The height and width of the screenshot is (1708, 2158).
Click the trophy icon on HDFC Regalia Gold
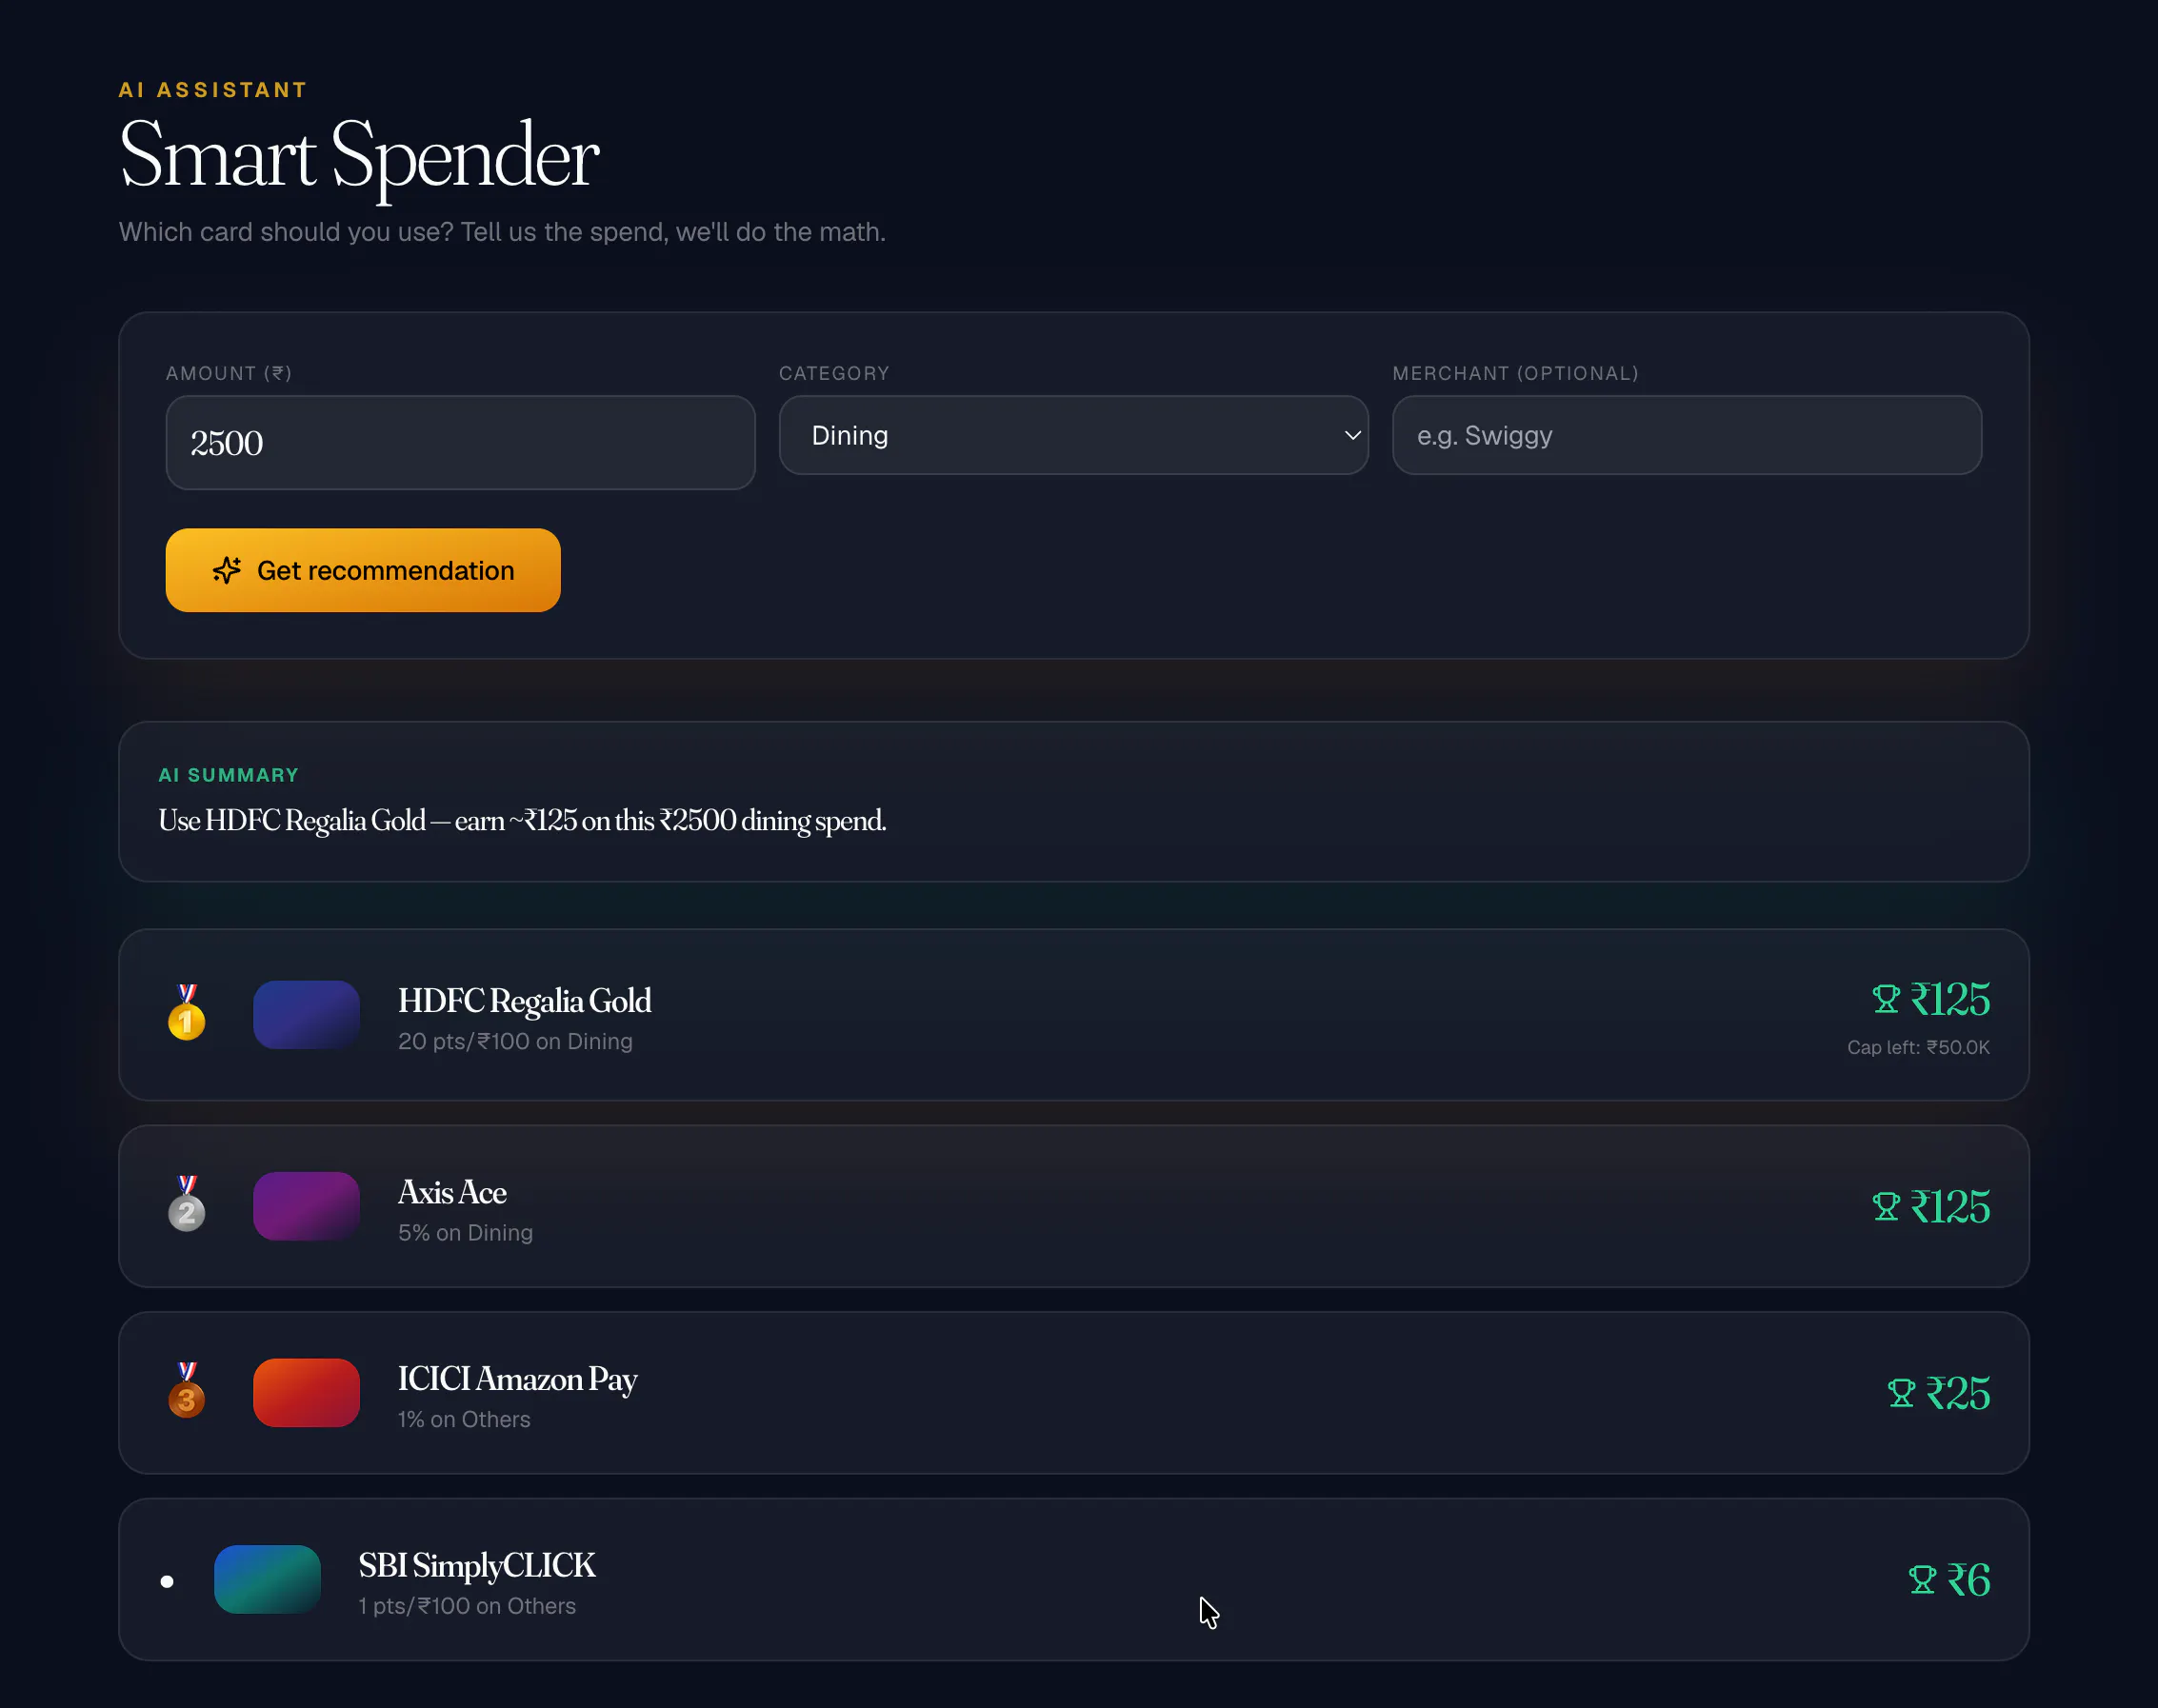1886,999
